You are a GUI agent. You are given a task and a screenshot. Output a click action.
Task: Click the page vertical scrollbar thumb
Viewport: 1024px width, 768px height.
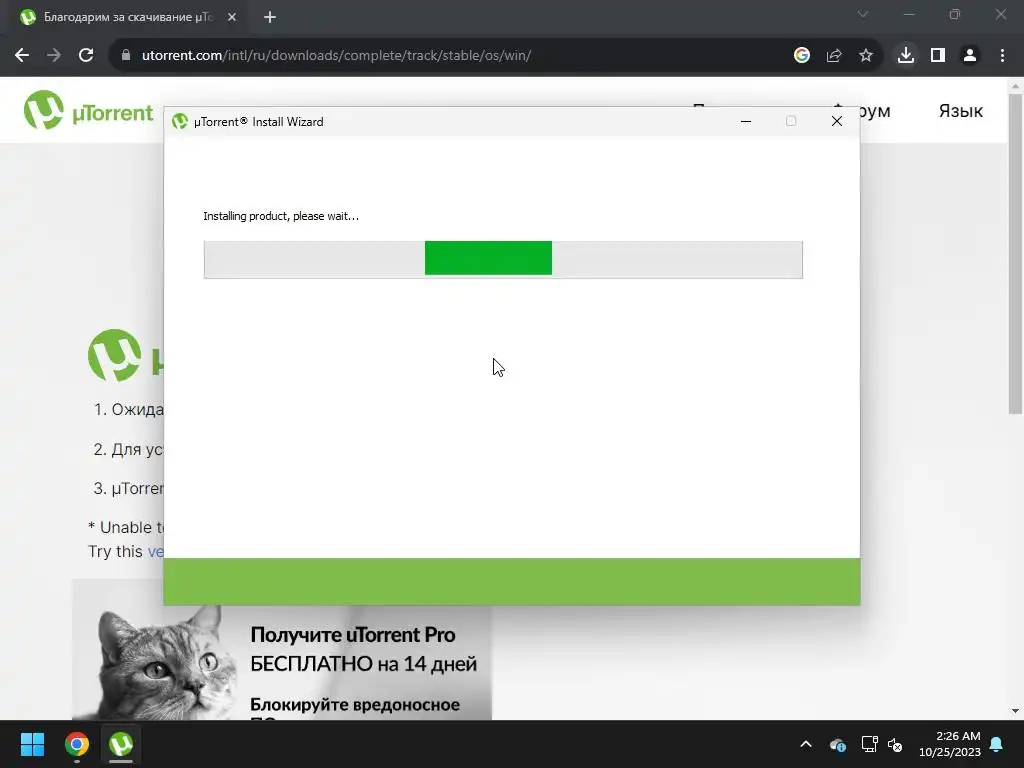click(x=1015, y=254)
